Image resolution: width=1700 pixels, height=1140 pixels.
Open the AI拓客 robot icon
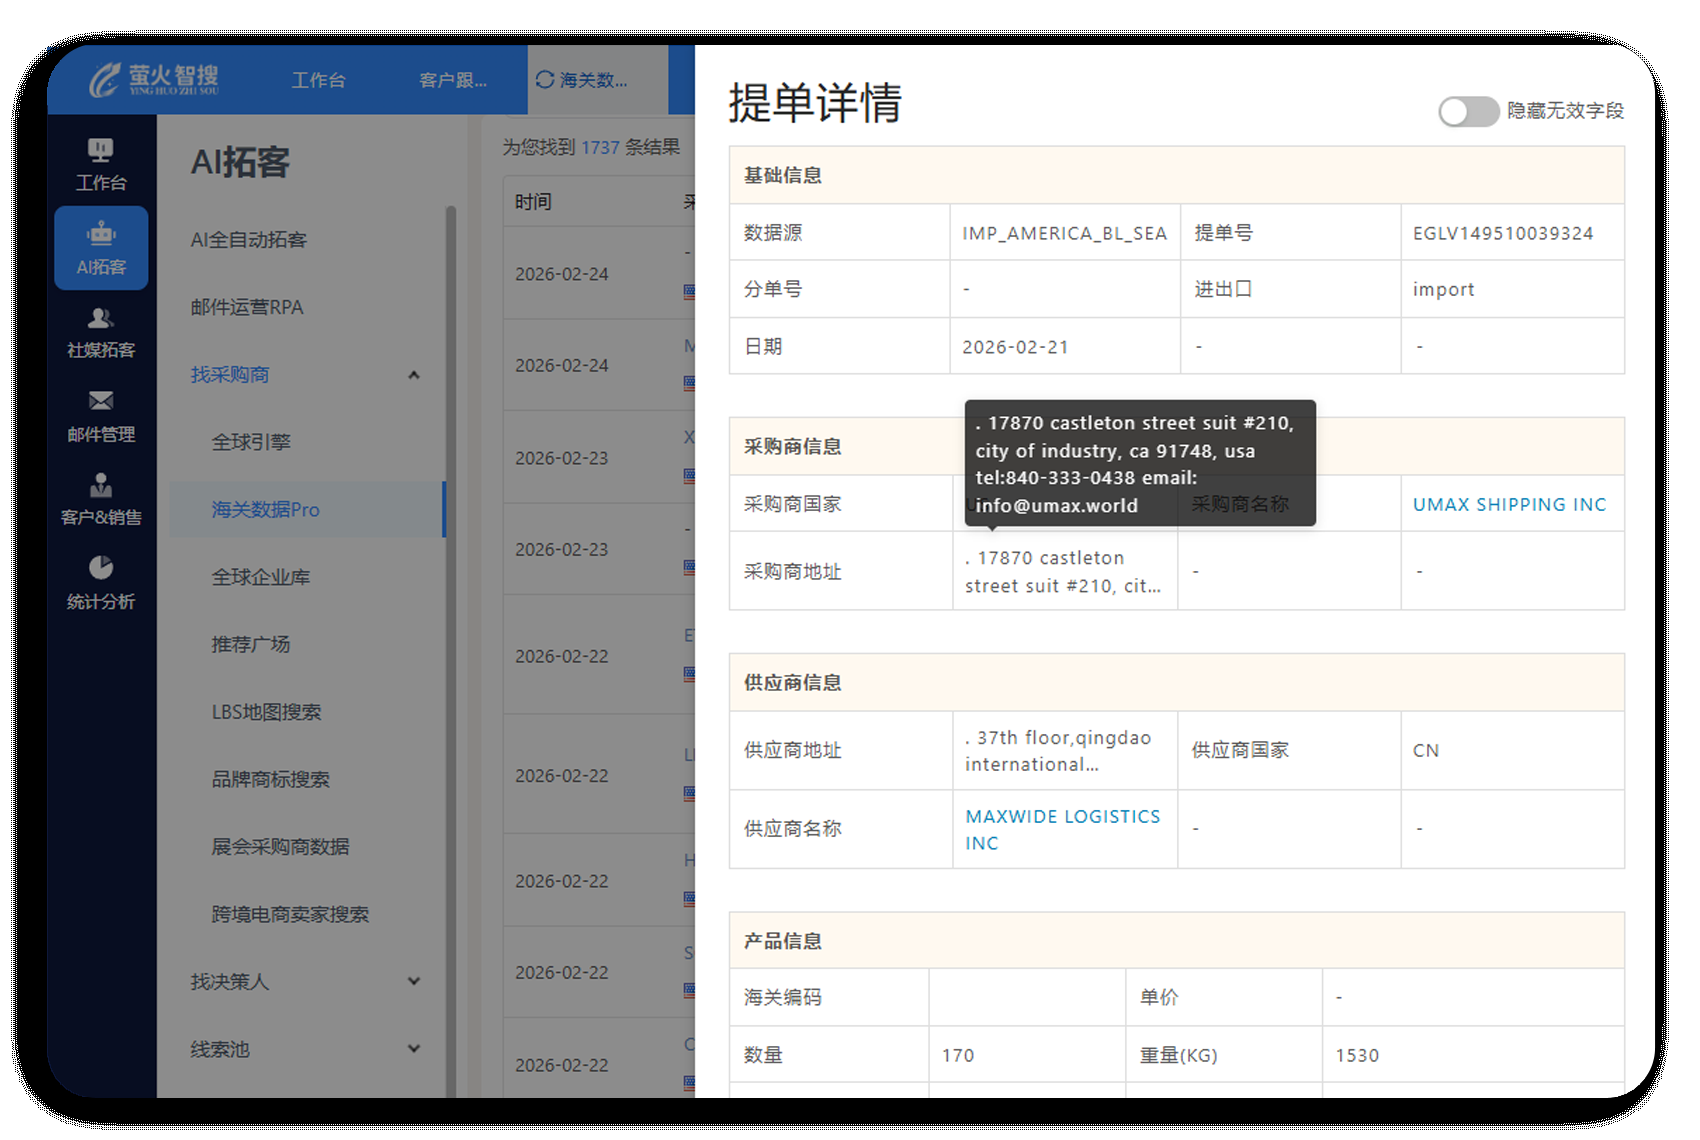coord(101,235)
